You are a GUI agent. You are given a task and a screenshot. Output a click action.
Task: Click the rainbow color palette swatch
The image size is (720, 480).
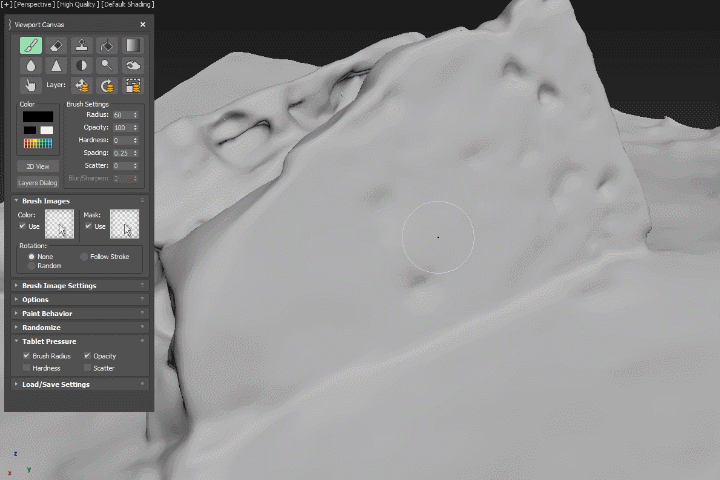pyautogui.click(x=38, y=144)
